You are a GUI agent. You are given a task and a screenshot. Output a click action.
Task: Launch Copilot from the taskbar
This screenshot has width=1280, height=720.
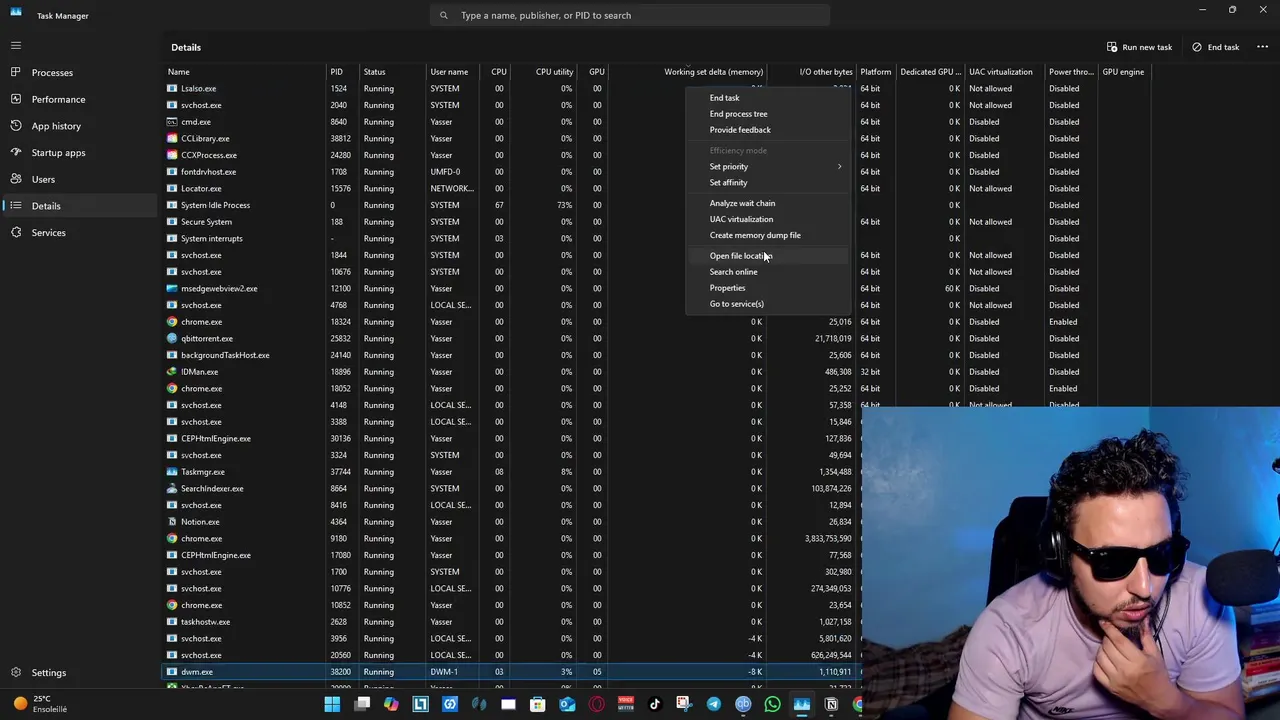click(391, 704)
